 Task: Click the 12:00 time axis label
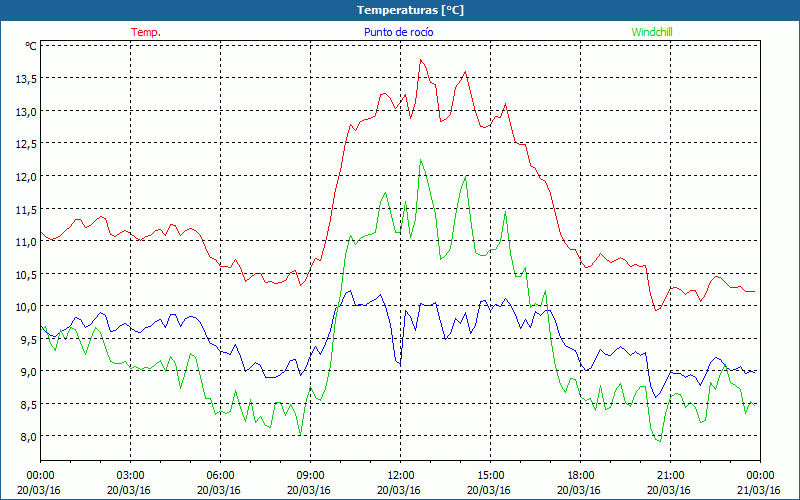pos(401,476)
